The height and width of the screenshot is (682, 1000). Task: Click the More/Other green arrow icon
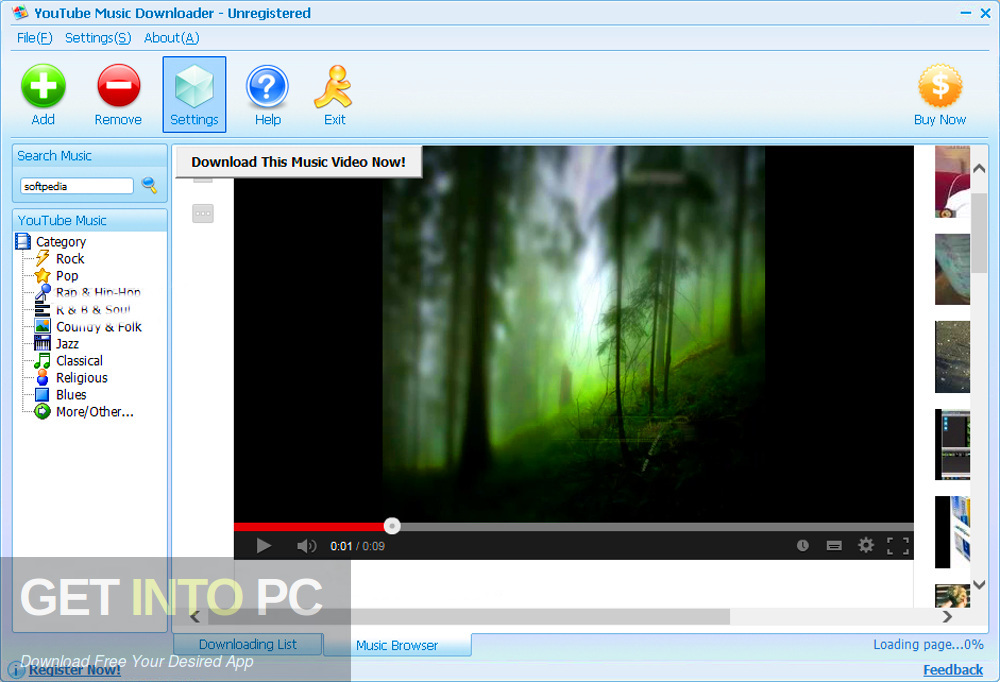click(x=43, y=411)
